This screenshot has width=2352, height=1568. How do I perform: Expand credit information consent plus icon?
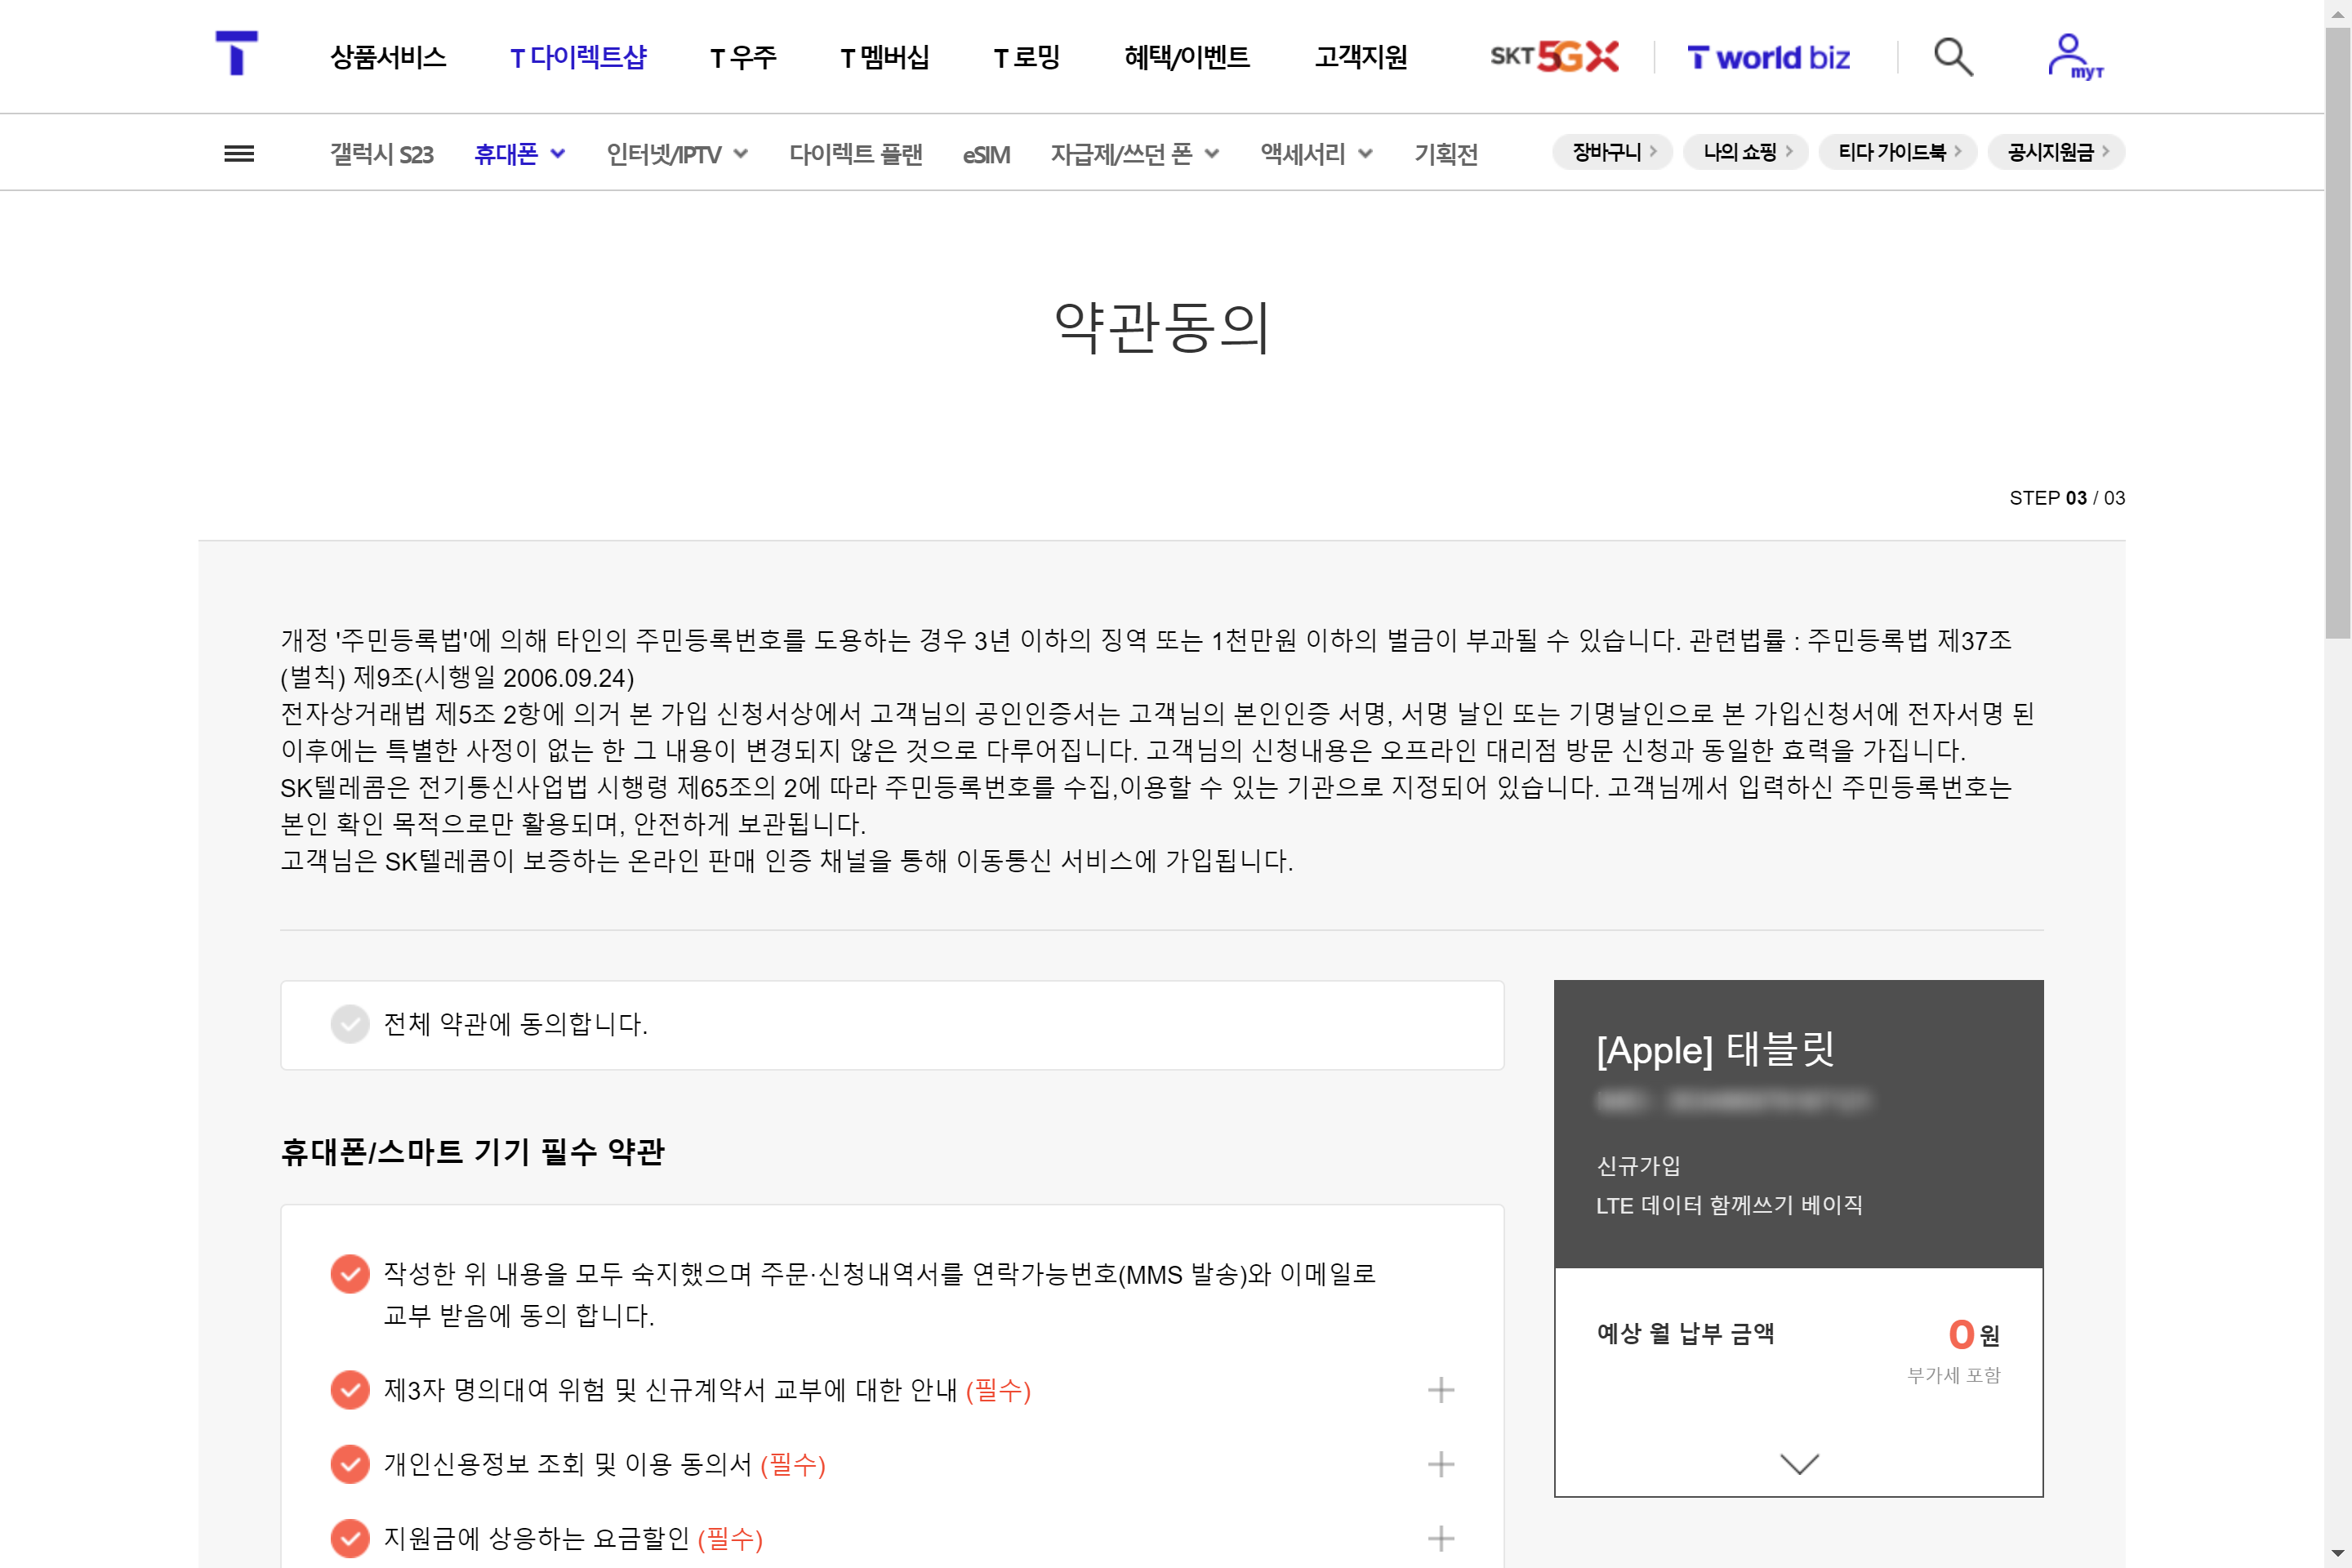[1440, 1465]
